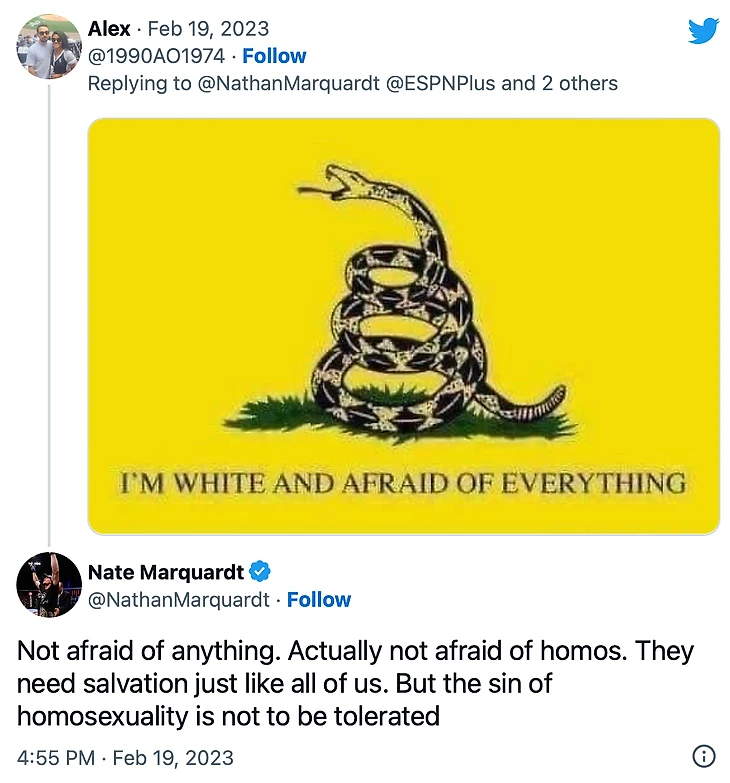Click the @1990AO1974 handle
The image size is (730, 783).
coord(156,56)
